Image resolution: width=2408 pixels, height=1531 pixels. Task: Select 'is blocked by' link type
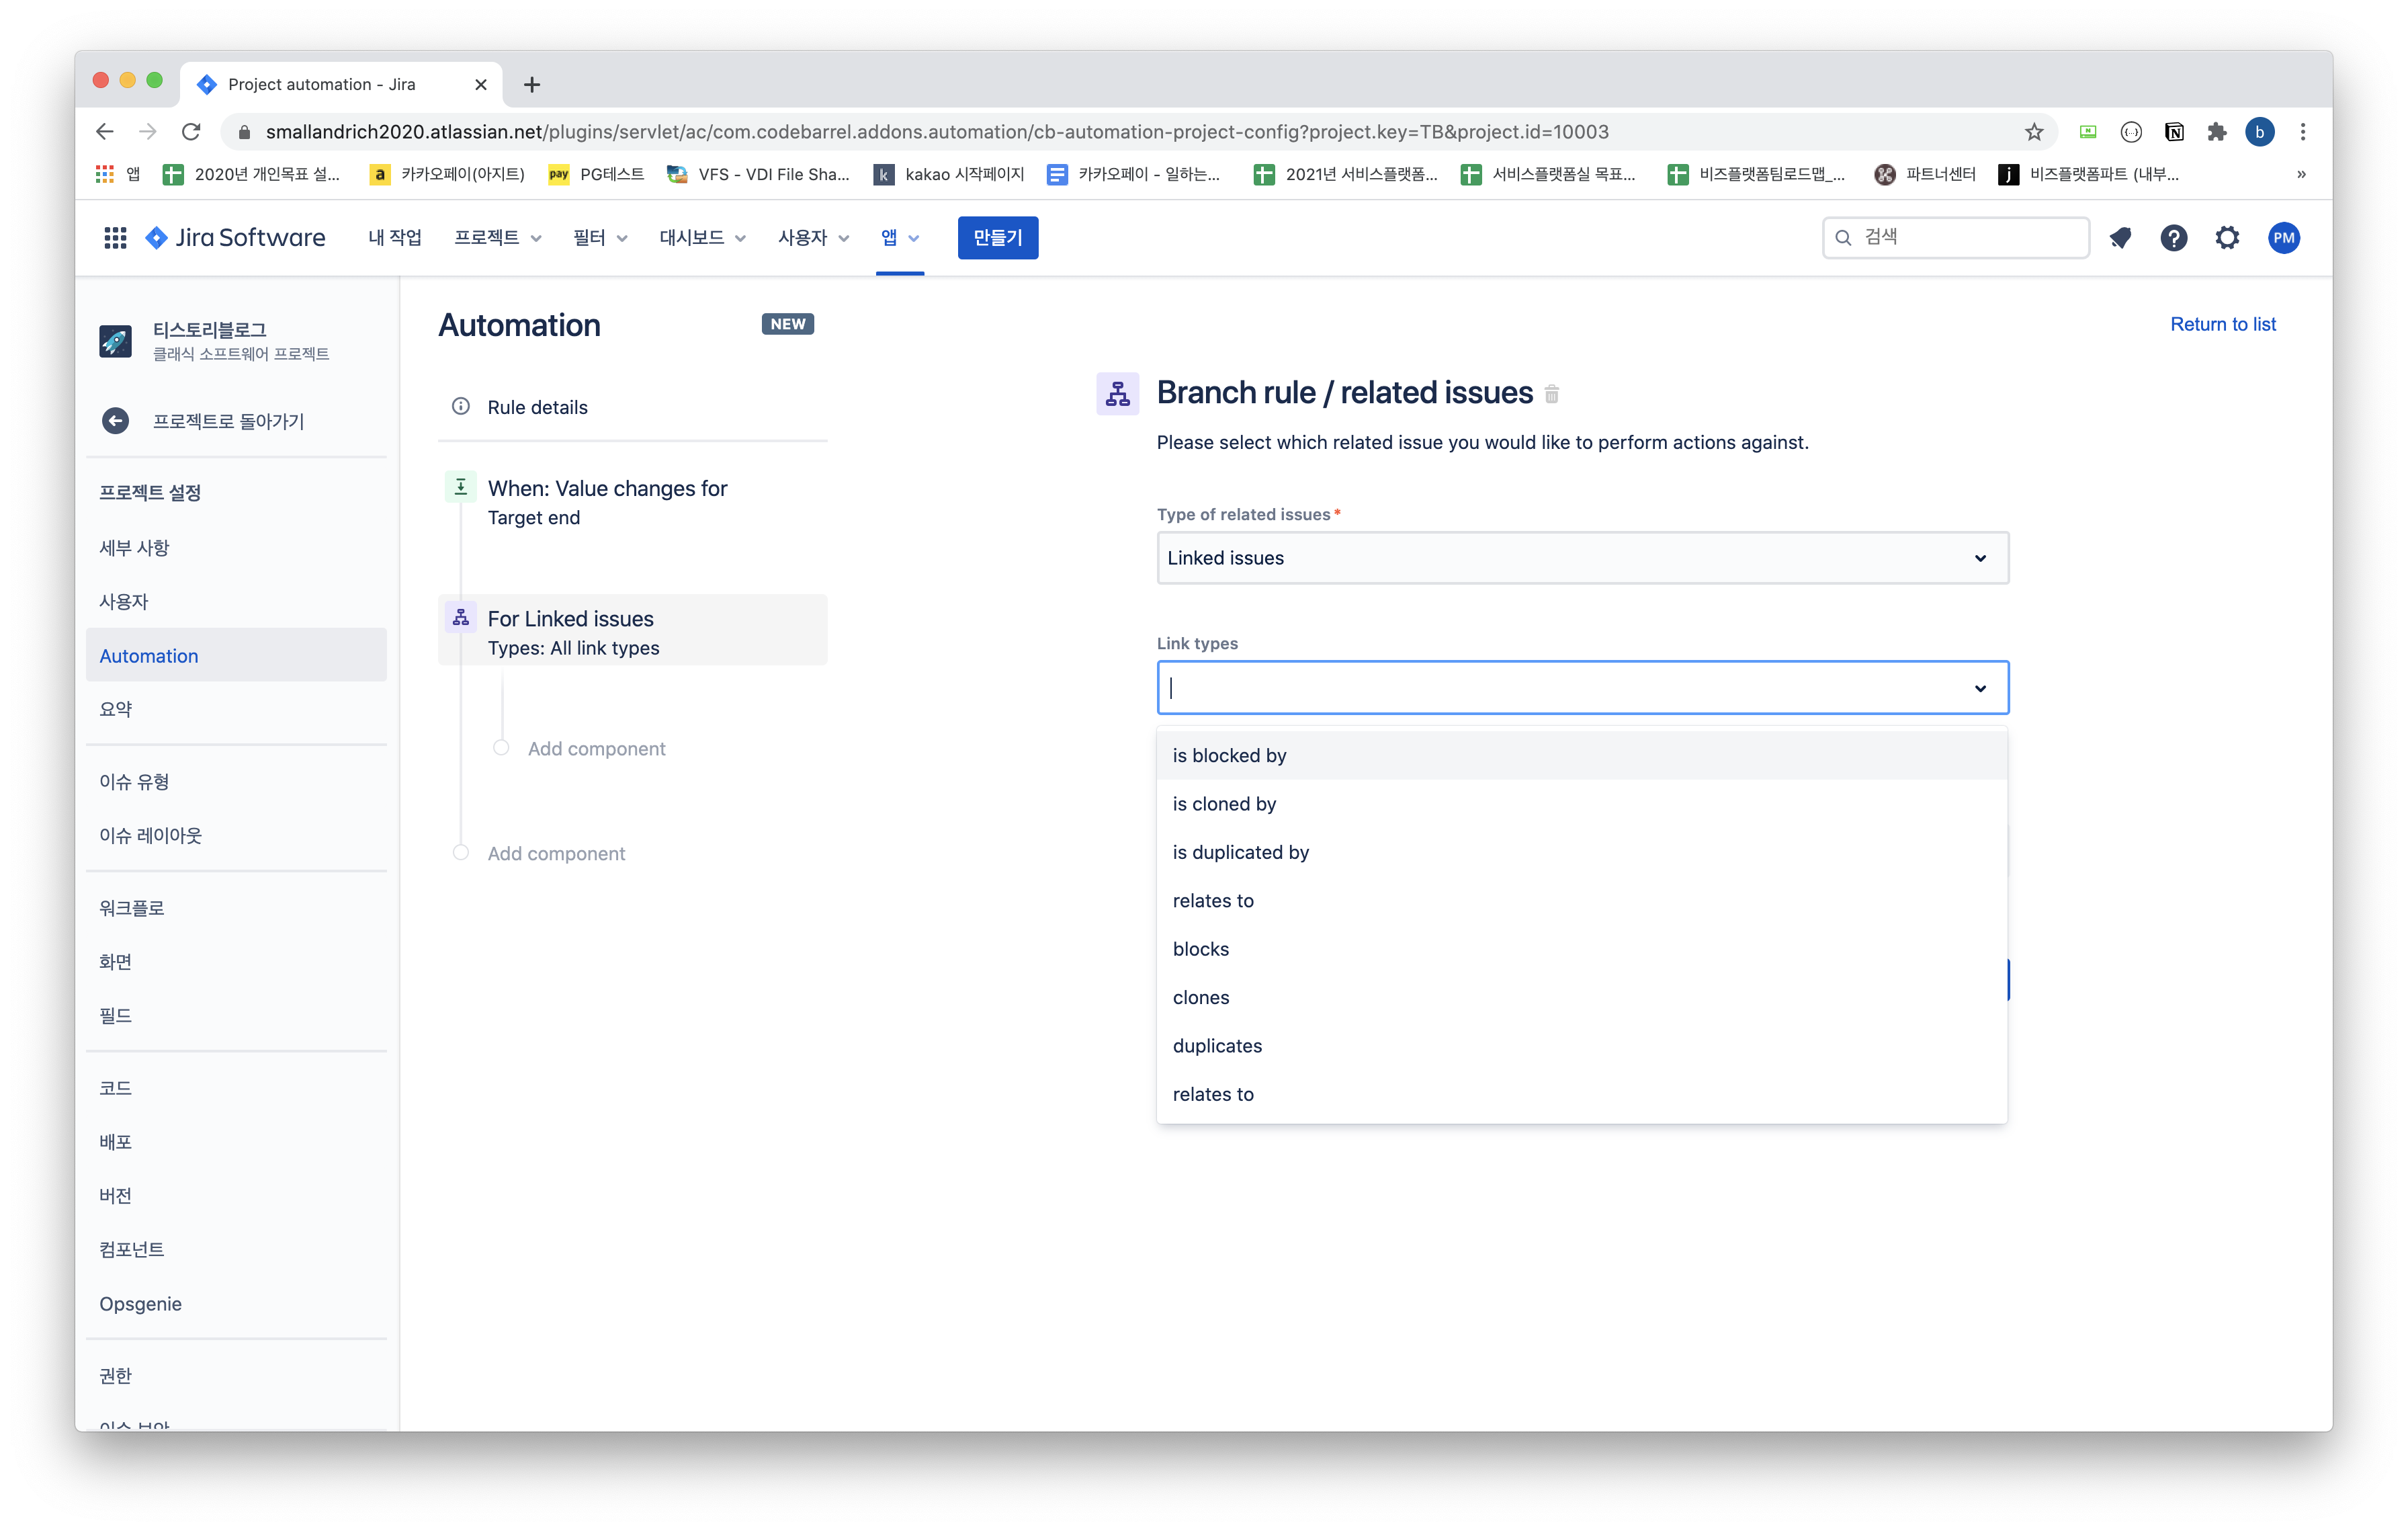[x=1229, y=756]
